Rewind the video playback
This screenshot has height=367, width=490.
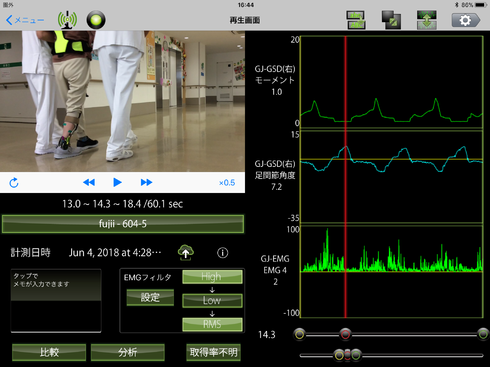[x=89, y=182]
